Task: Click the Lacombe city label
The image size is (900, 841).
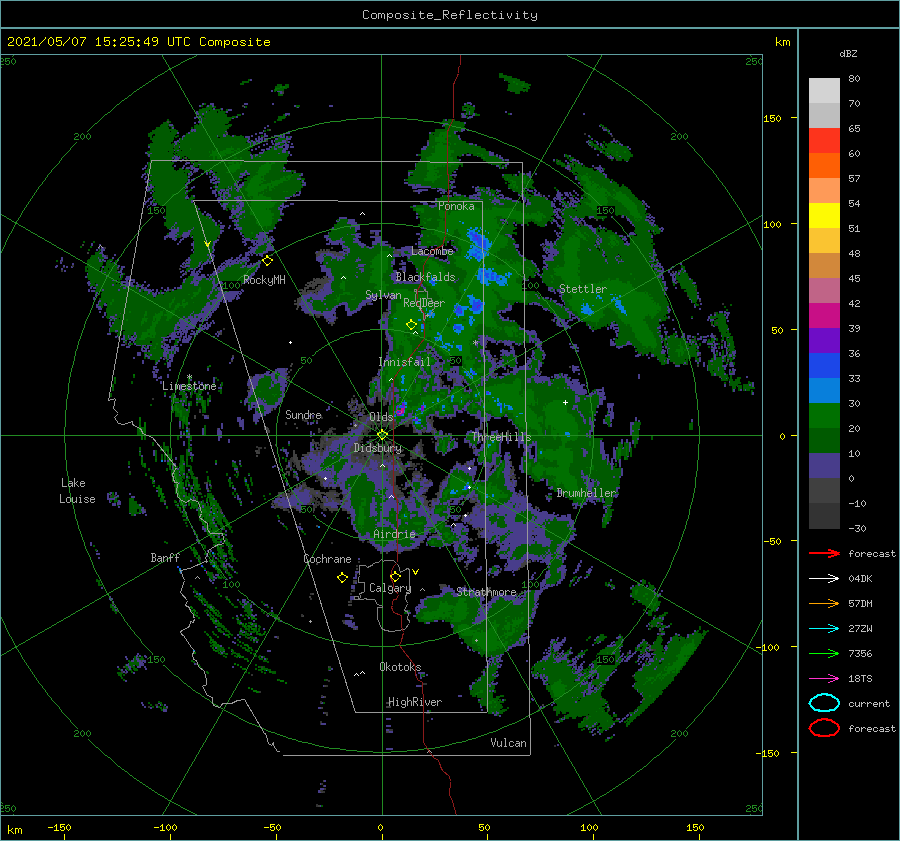Action: (432, 251)
